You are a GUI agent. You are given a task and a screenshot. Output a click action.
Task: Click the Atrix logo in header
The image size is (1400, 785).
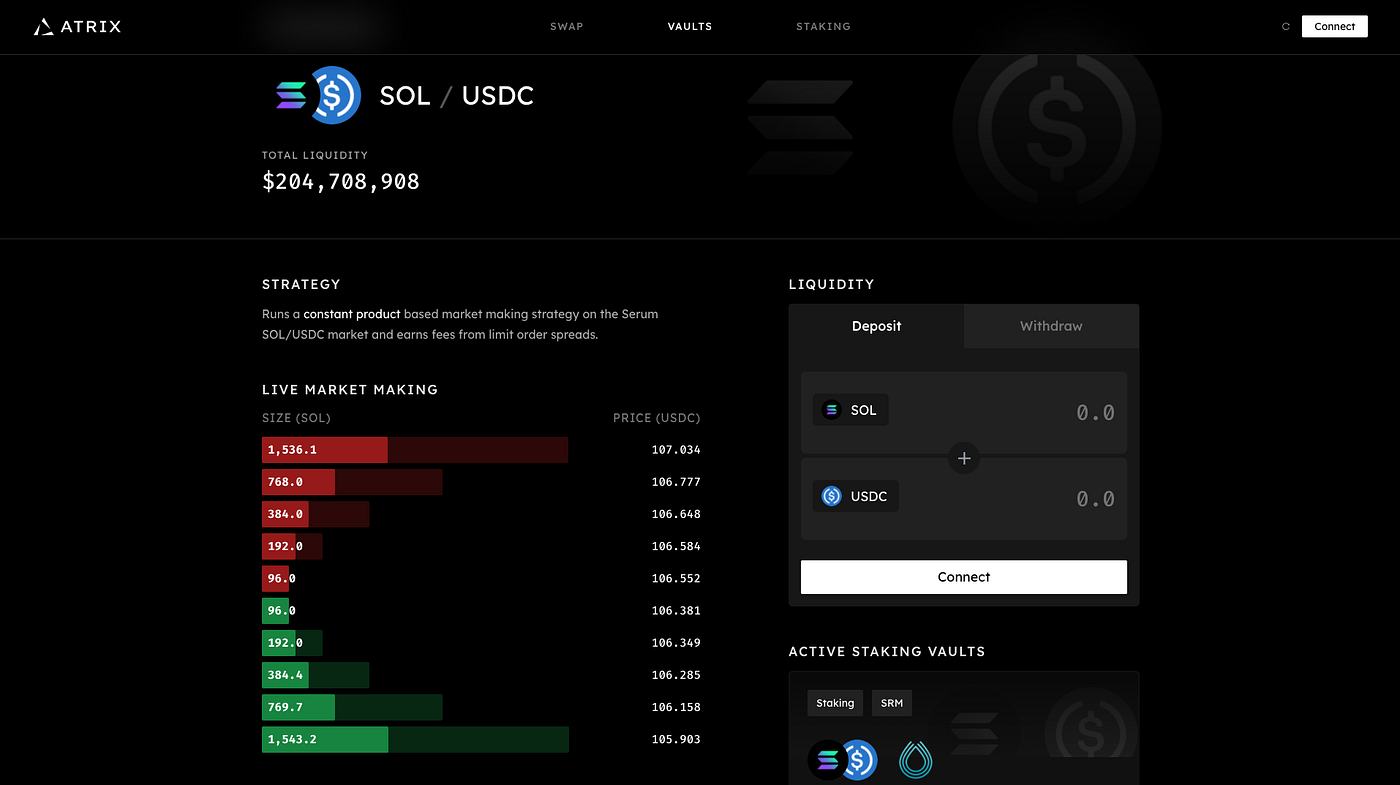[77, 27]
